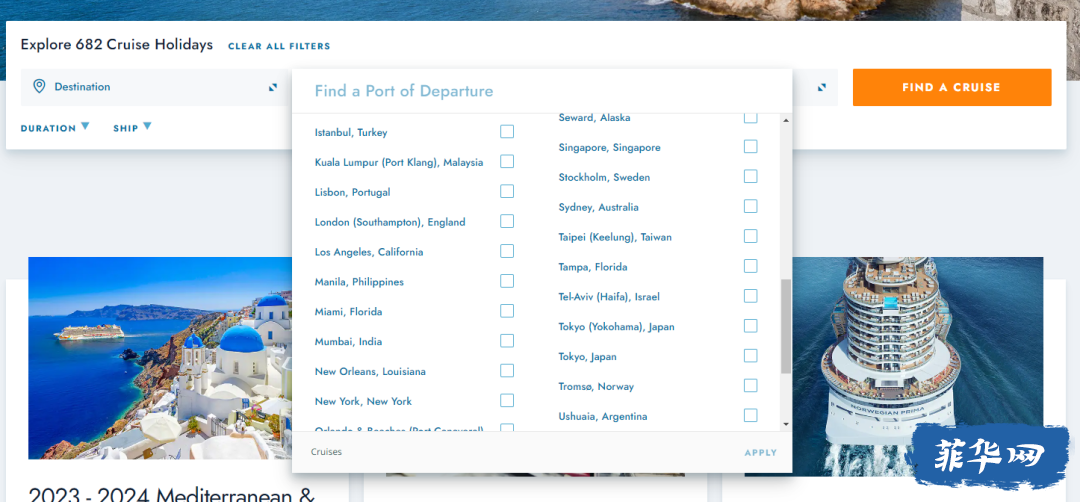Click the Clear All Filters link
The image size is (1080, 502).
(x=279, y=46)
